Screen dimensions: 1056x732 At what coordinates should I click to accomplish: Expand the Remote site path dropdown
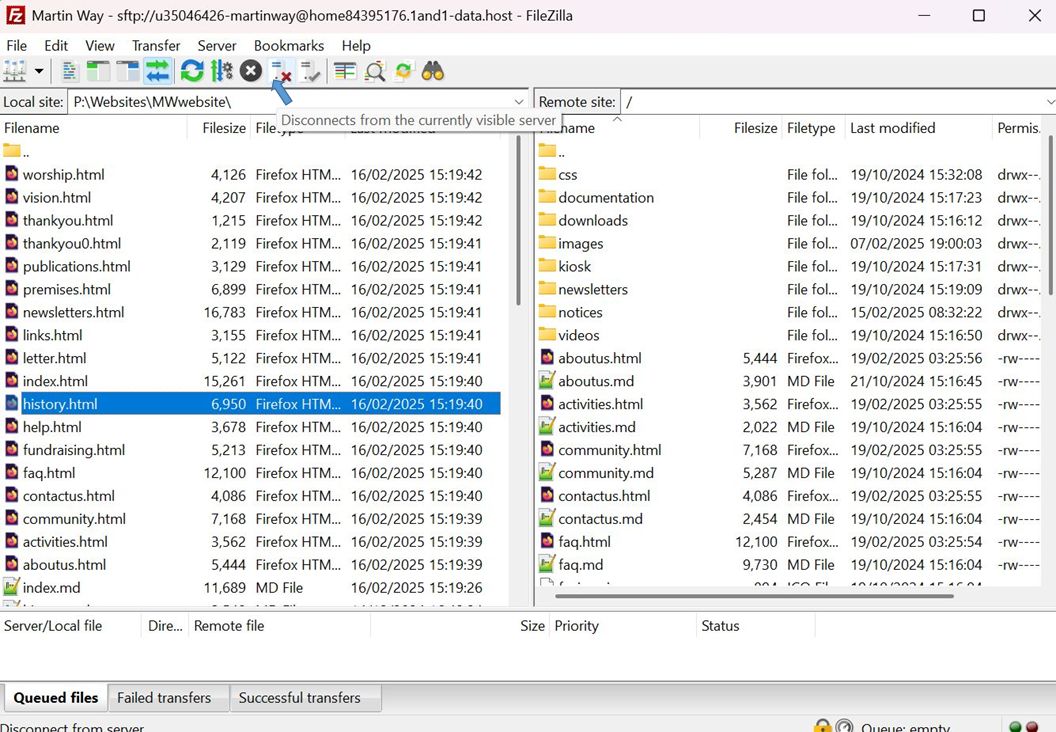[x=1049, y=102]
